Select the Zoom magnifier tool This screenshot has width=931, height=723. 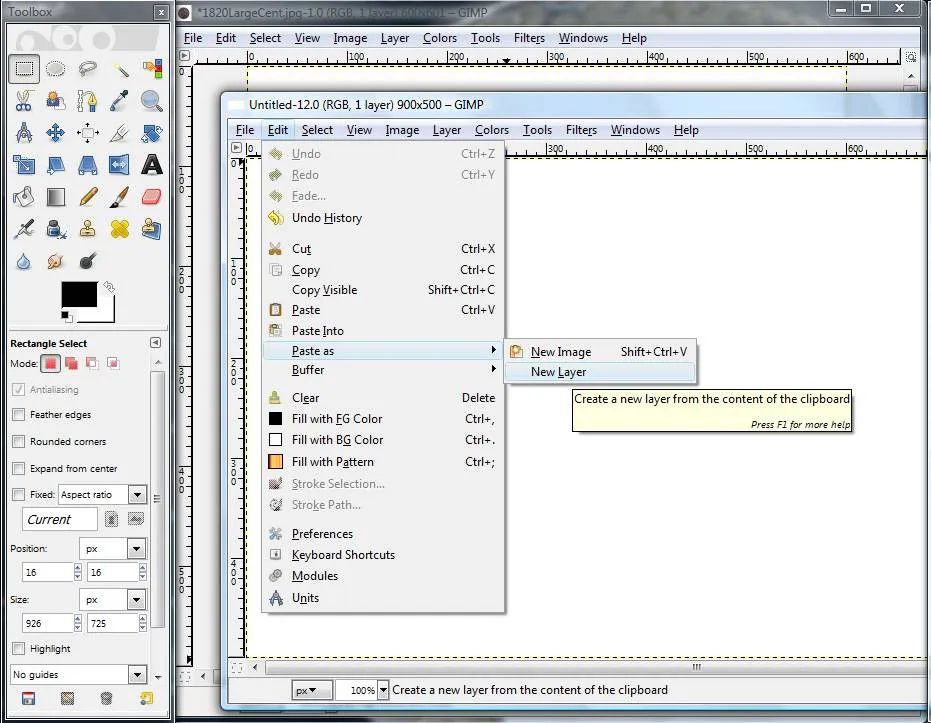point(152,101)
